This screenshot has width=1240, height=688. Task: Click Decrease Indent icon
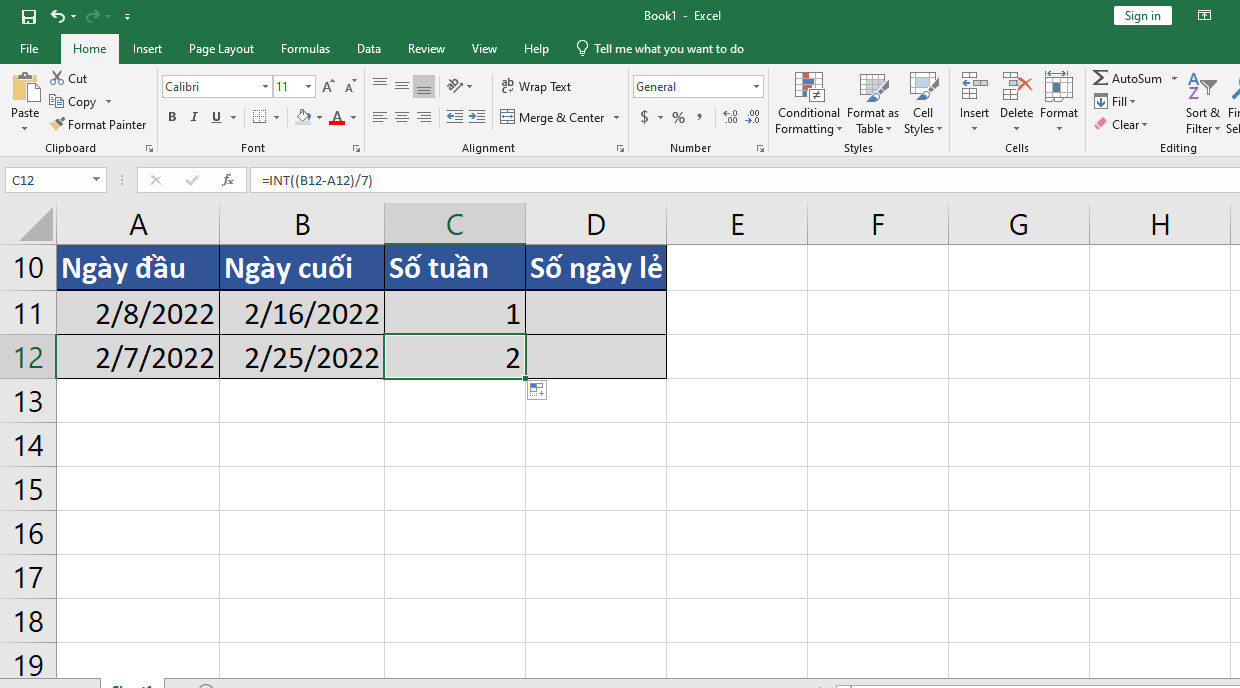[x=455, y=117]
